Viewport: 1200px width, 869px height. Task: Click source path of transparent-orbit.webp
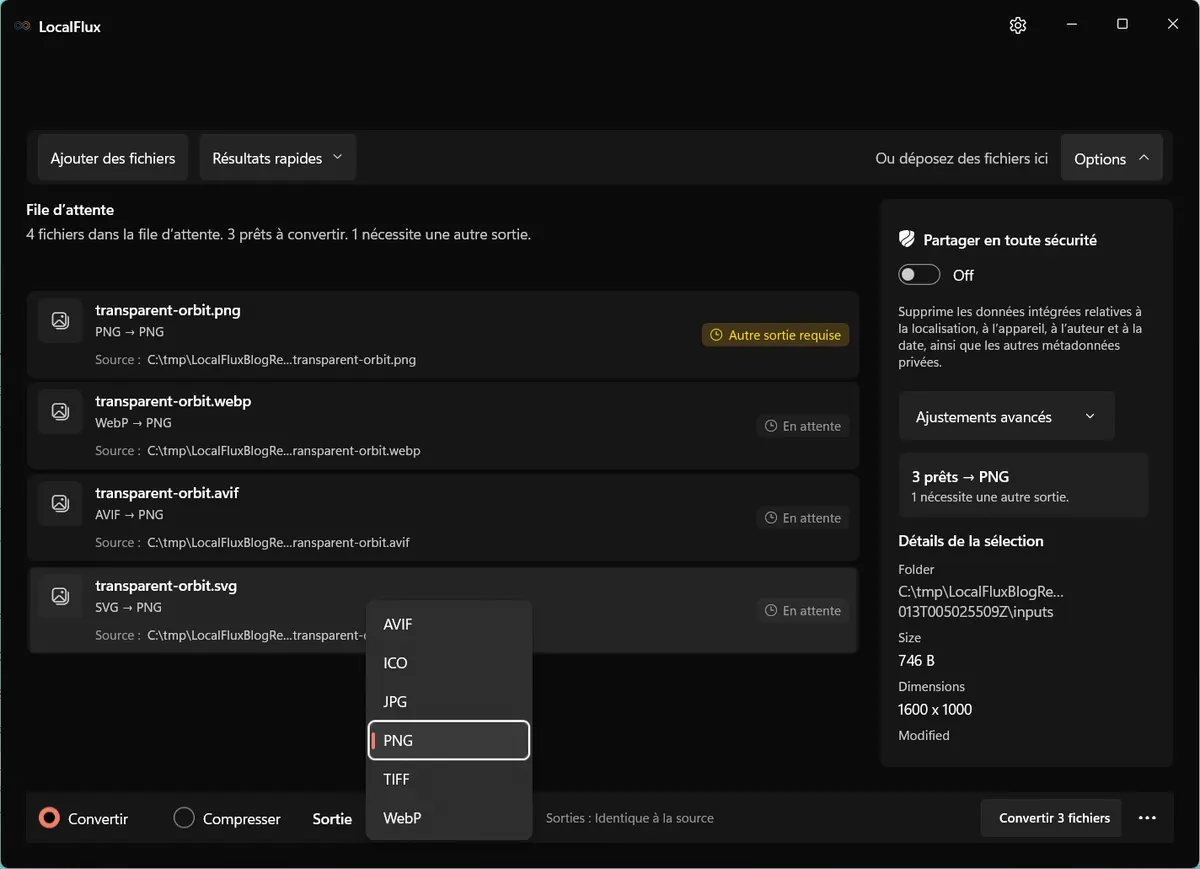(284, 451)
